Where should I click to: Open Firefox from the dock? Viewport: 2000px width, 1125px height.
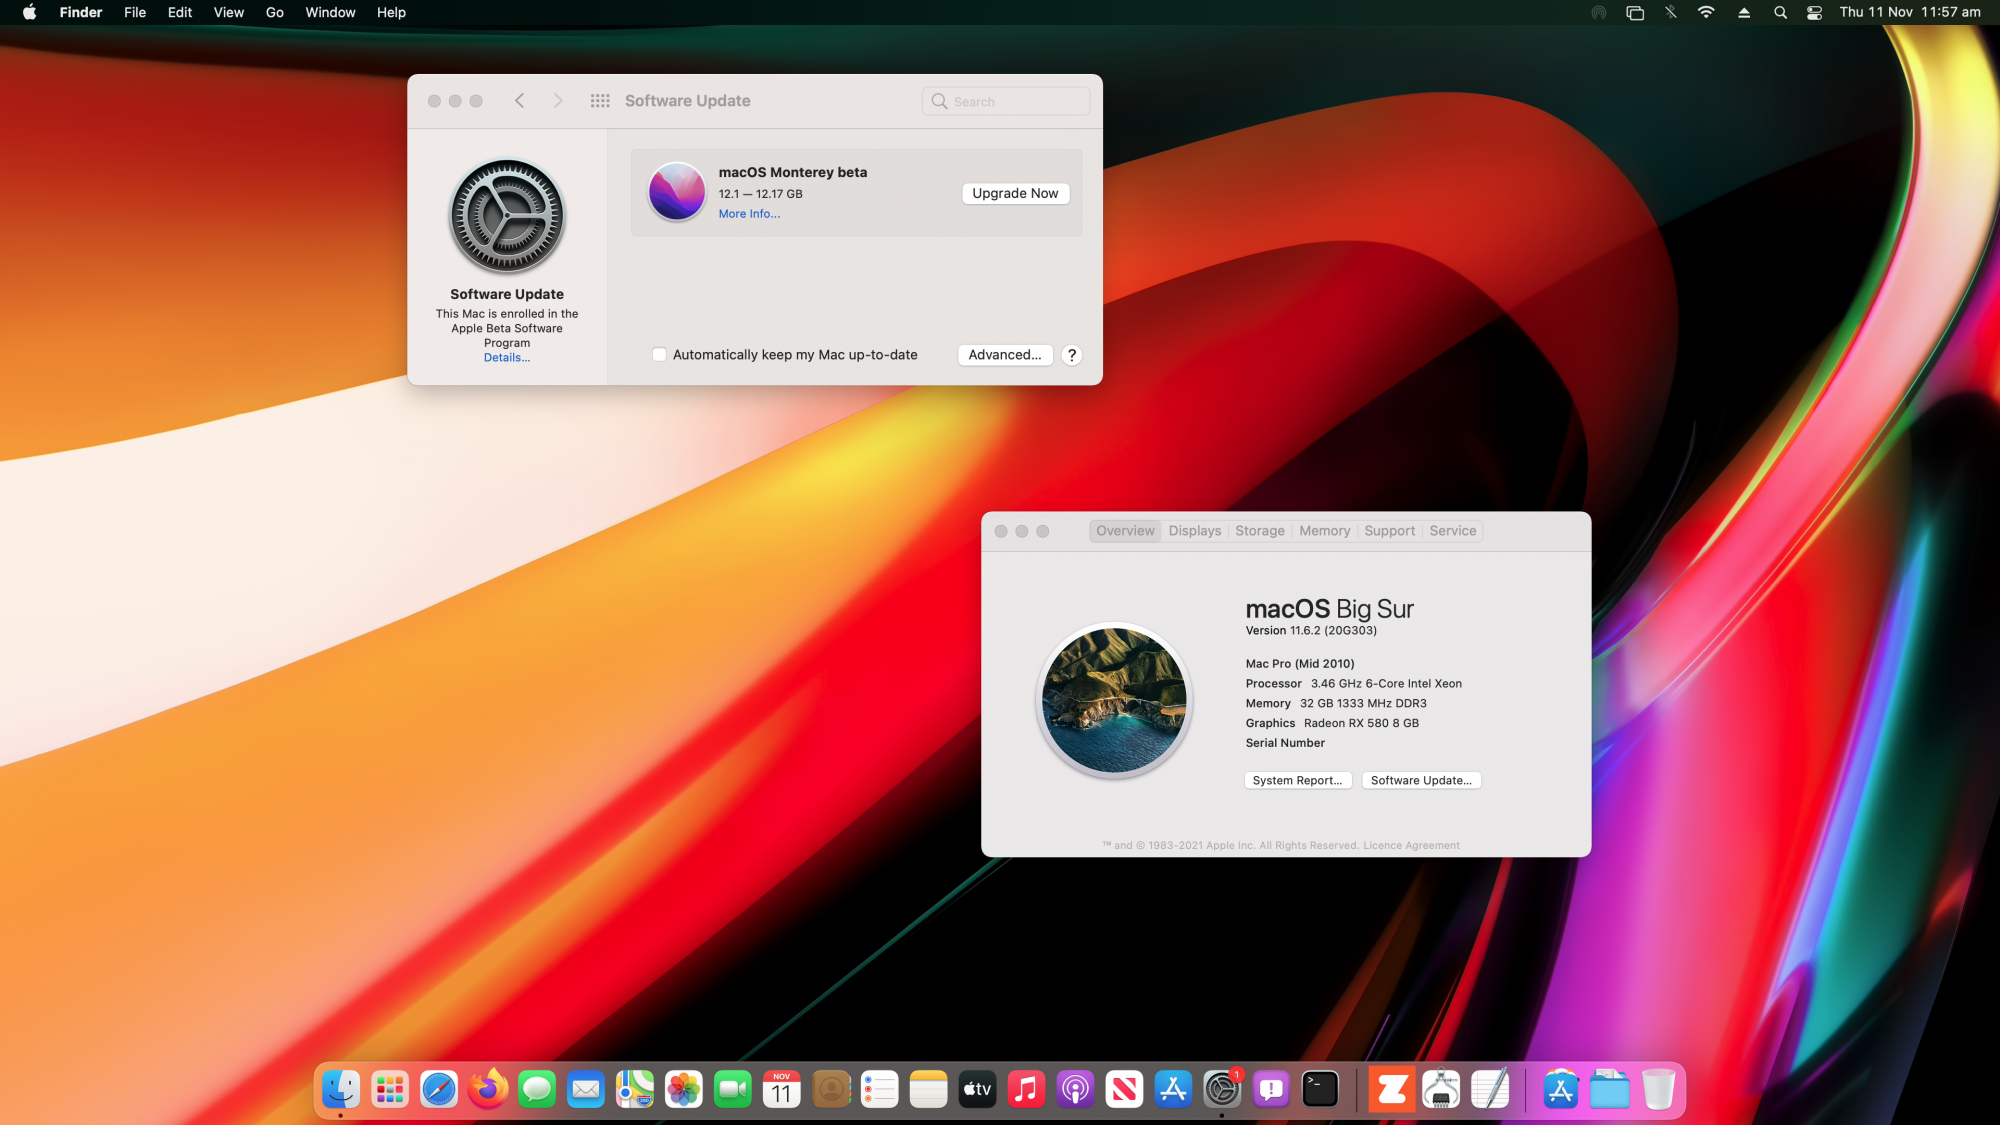pyautogui.click(x=488, y=1089)
